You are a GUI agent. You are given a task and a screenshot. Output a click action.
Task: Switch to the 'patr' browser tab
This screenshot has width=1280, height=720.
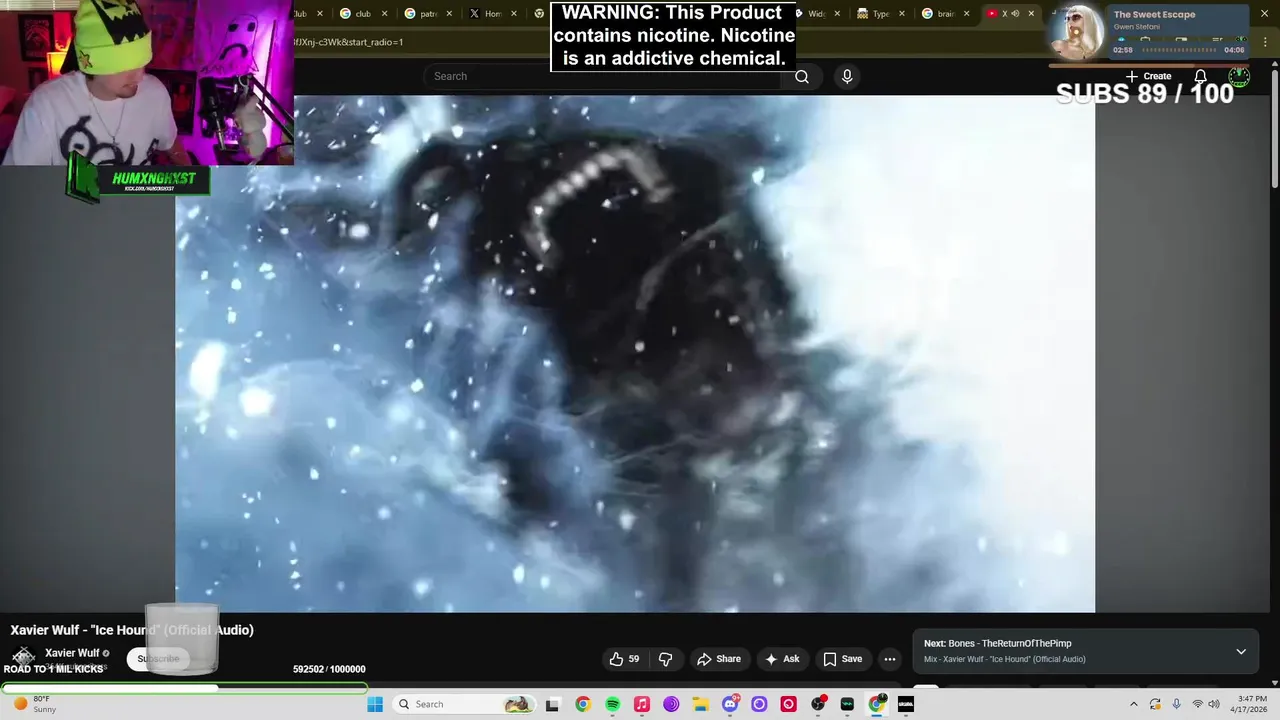point(426,14)
